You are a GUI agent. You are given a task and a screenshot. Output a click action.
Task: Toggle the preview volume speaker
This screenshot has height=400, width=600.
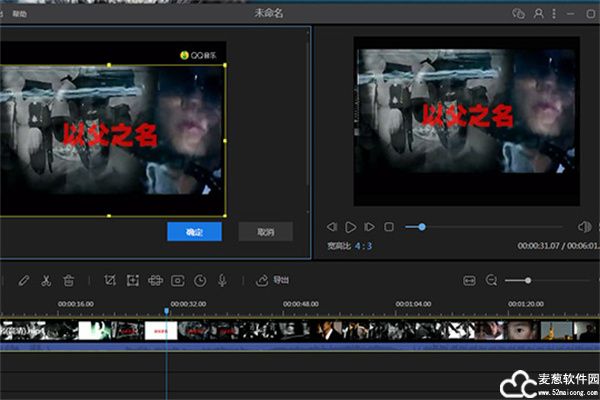[x=584, y=227]
